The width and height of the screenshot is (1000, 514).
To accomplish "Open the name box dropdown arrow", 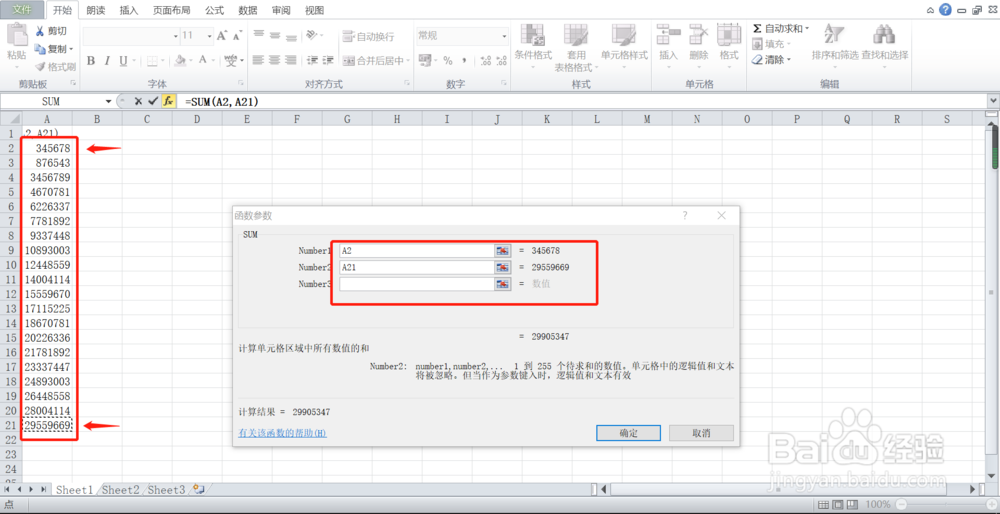I will pyautogui.click(x=108, y=101).
